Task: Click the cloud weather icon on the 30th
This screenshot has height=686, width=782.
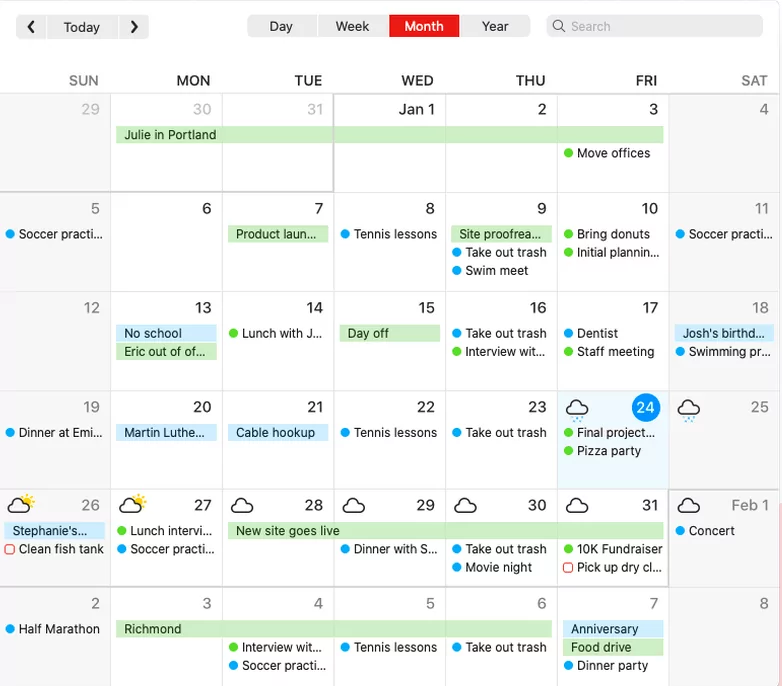Action: (x=465, y=506)
